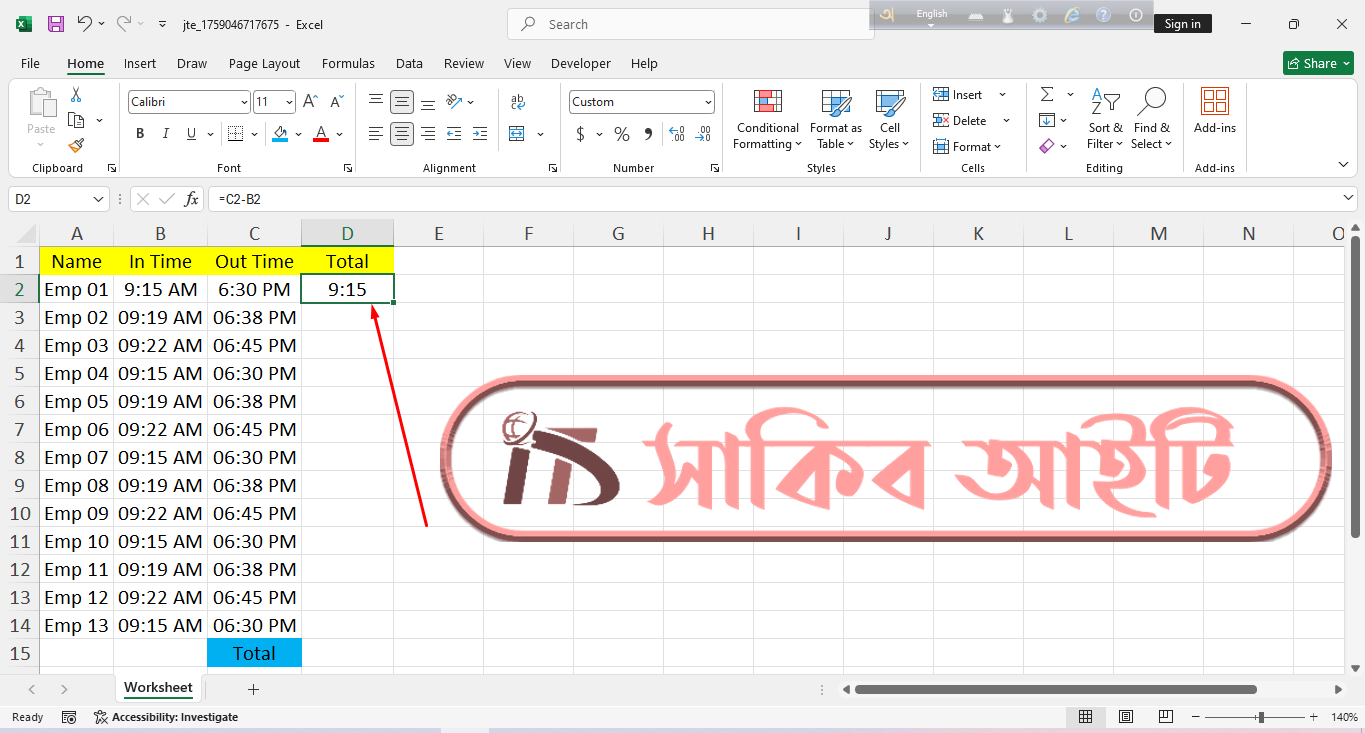Image resolution: width=1365 pixels, height=733 pixels.
Task: Expand the Name Box dropdown arrow
Action: click(98, 199)
